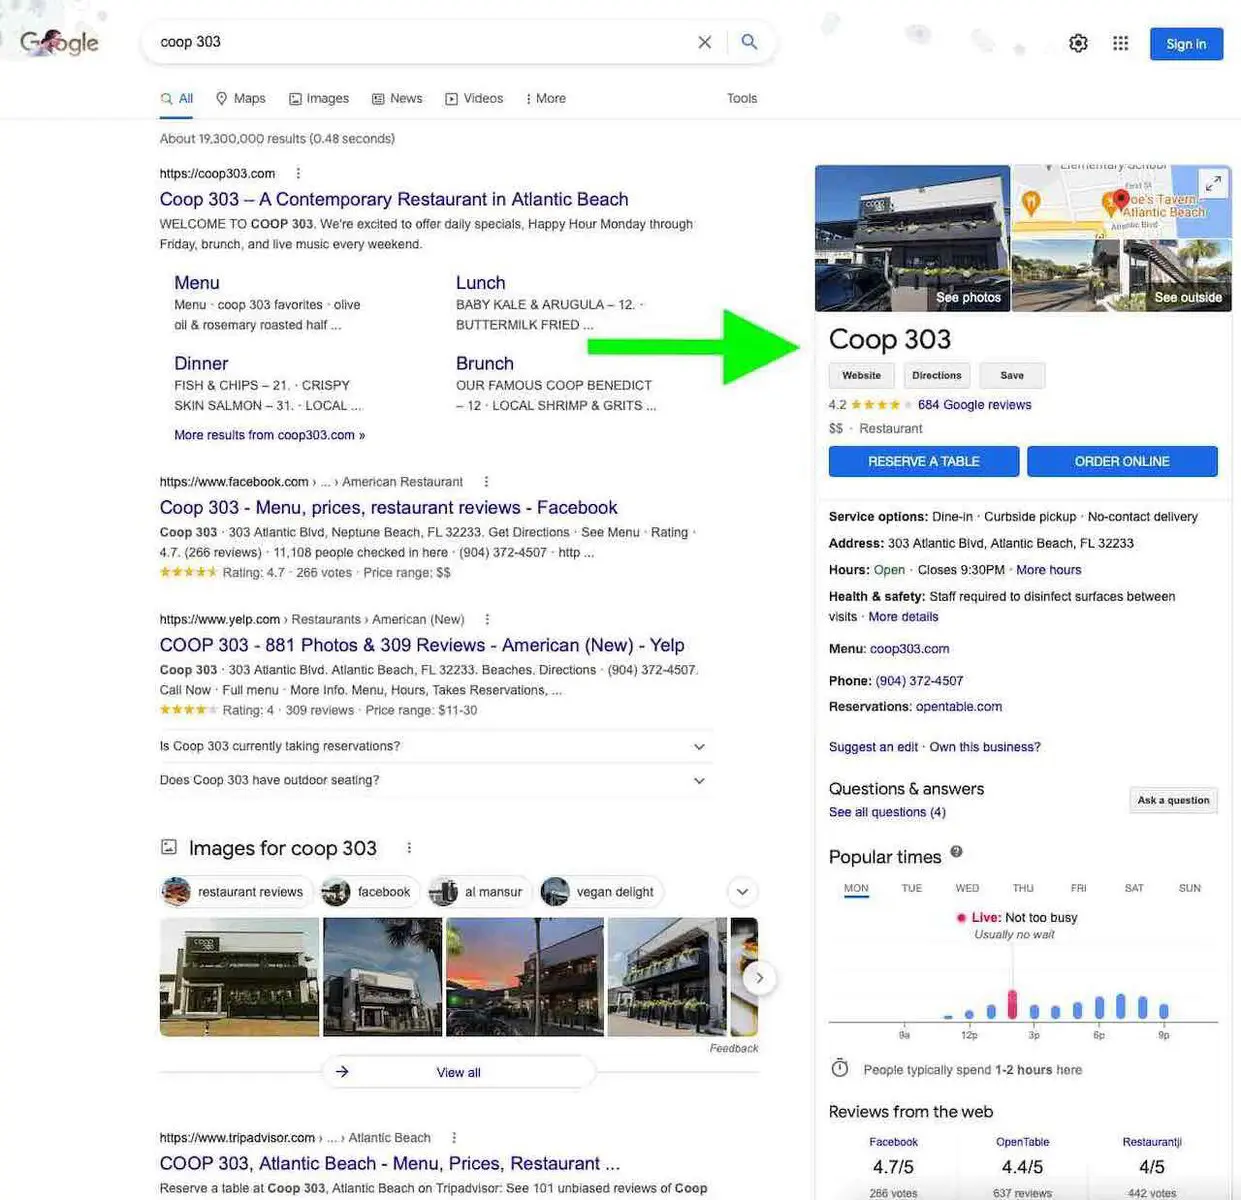
Task: Click the RESERVE A TABLE button
Action: click(923, 461)
